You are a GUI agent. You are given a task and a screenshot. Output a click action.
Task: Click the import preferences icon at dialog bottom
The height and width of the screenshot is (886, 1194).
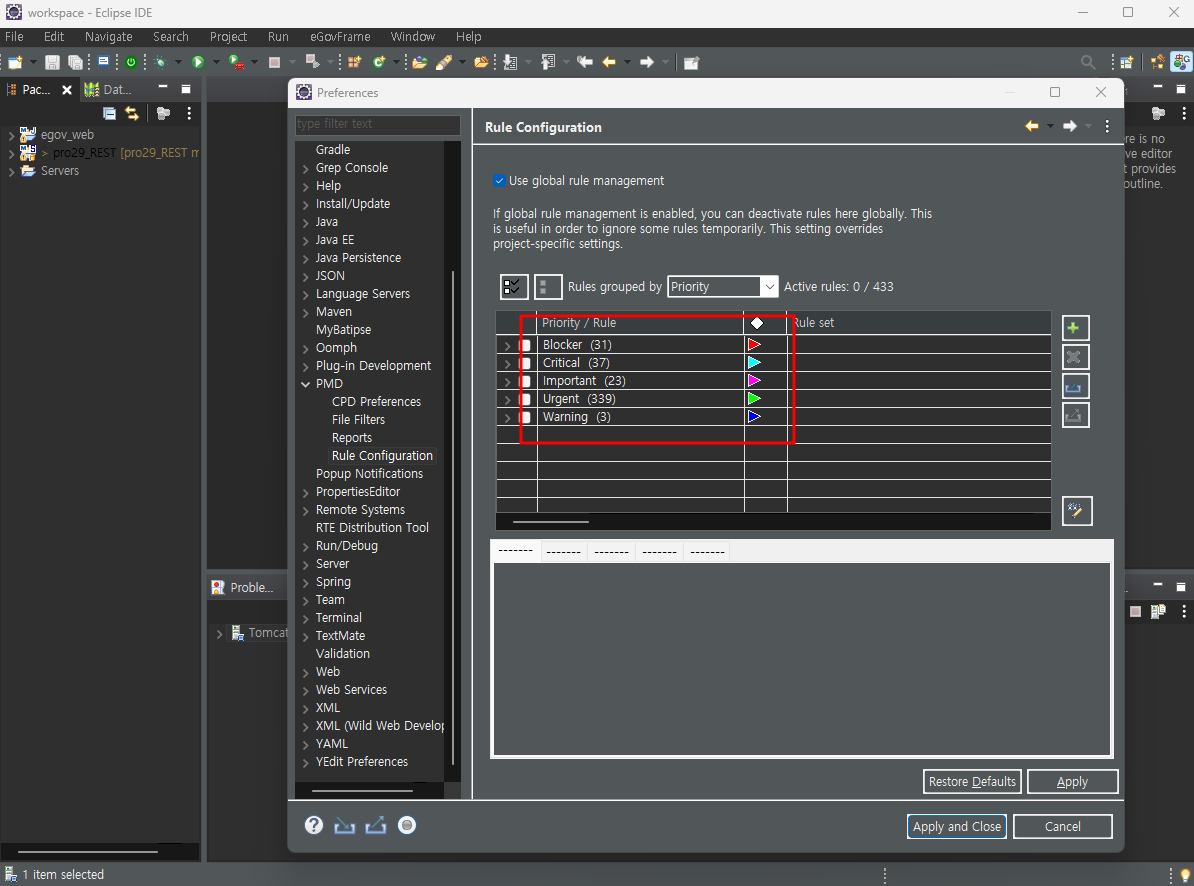[x=344, y=826]
